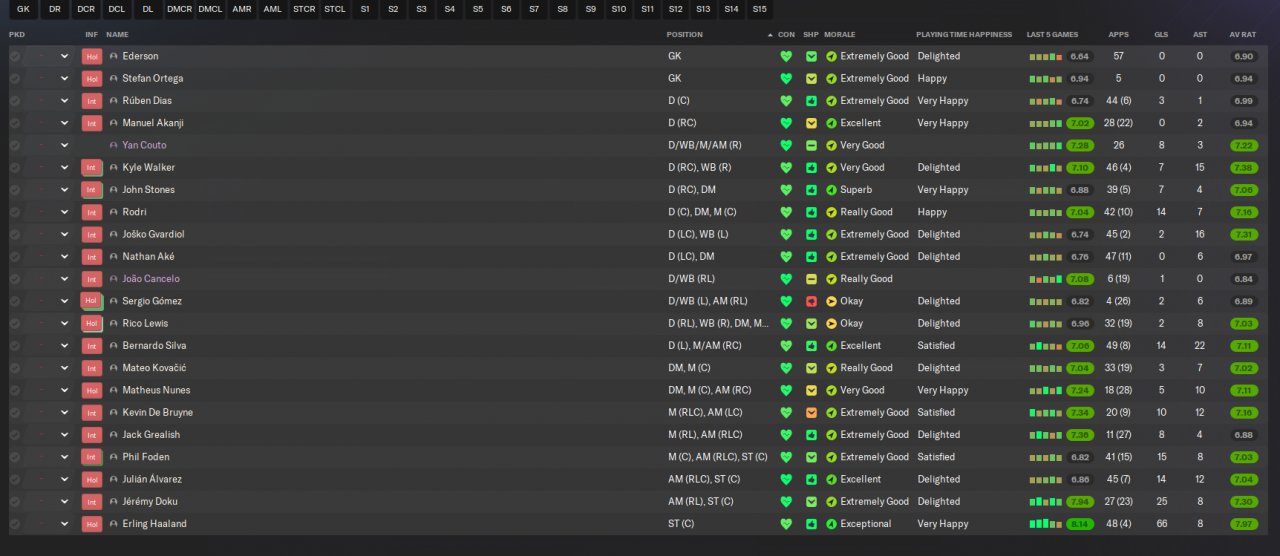
Task: Click Ederson's Hol info badge
Action: click(92, 57)
